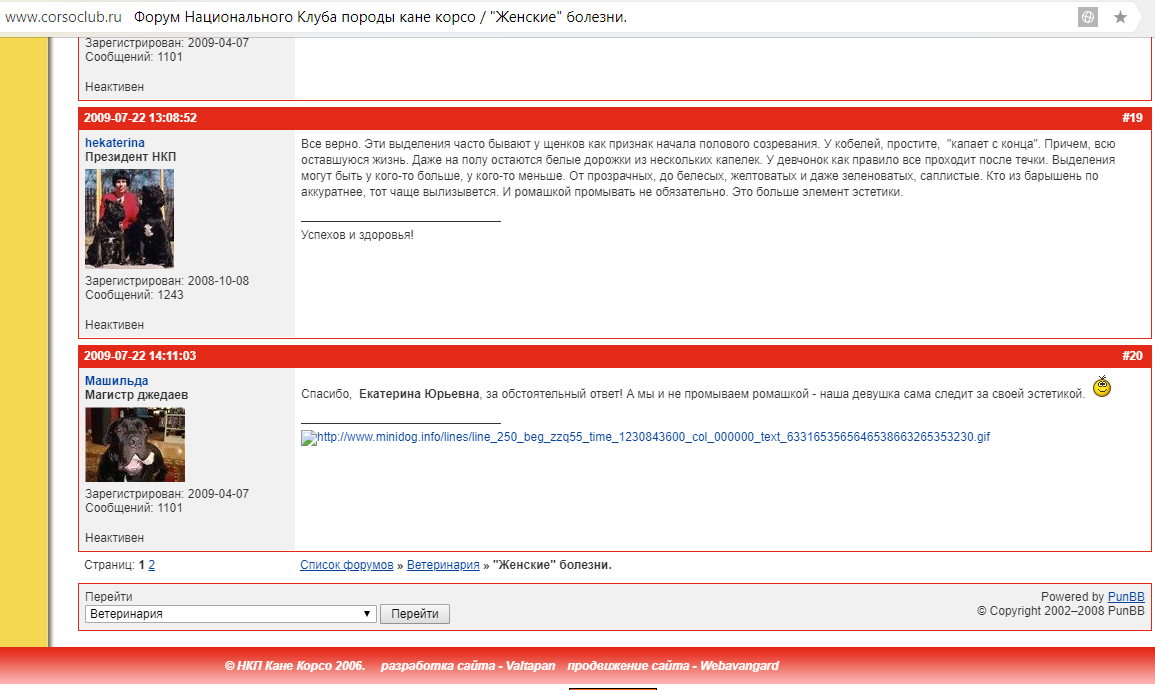Click the bold name "Екатерина Юрьевна" in post #20

419,394
